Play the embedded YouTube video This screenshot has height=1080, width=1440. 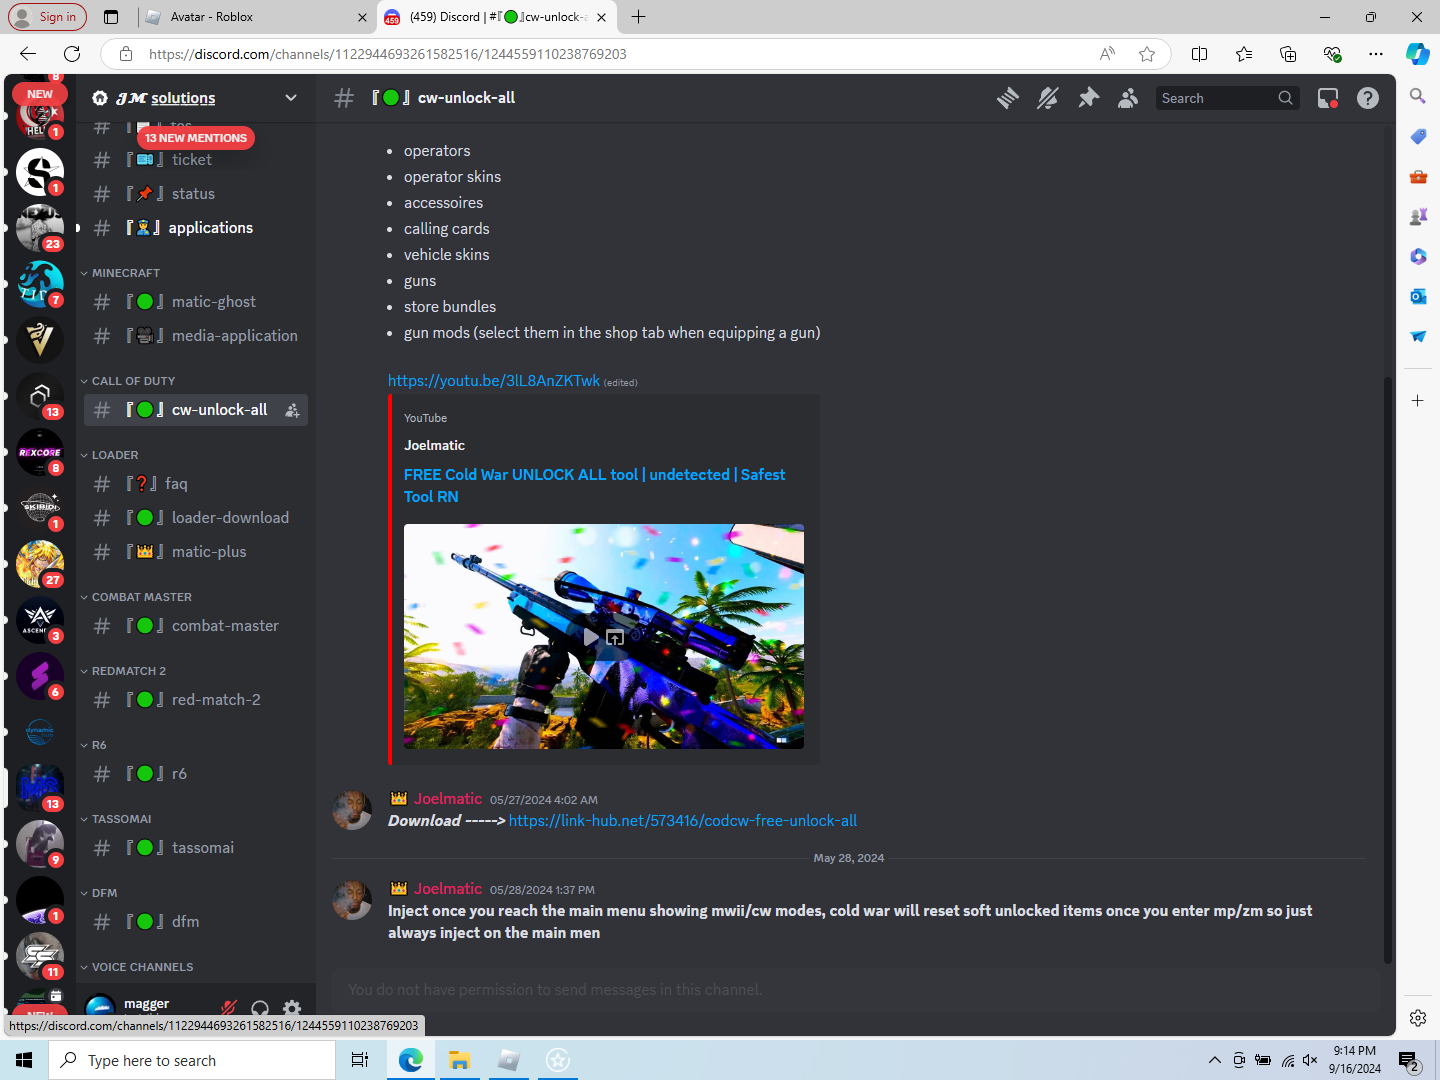click(592, 637)
